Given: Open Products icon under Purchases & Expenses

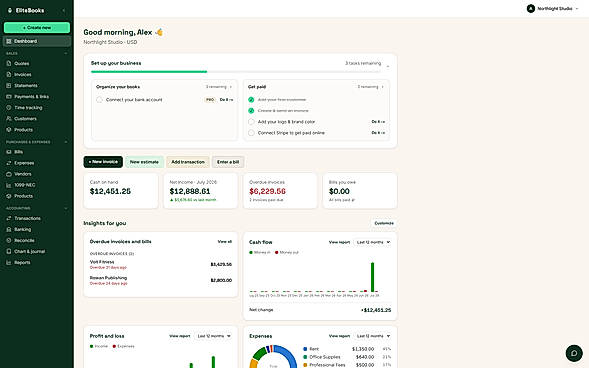Looking at the screenshot, I should 9,196.
